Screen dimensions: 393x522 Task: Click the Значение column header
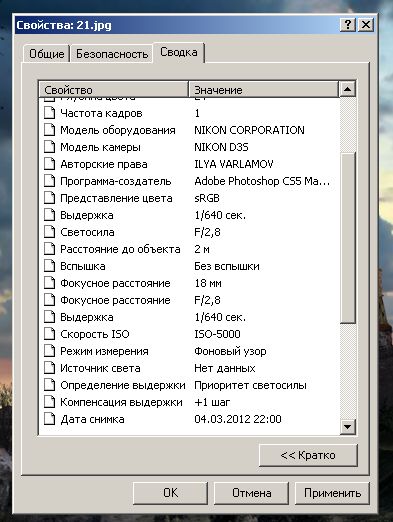click(264, 90)
